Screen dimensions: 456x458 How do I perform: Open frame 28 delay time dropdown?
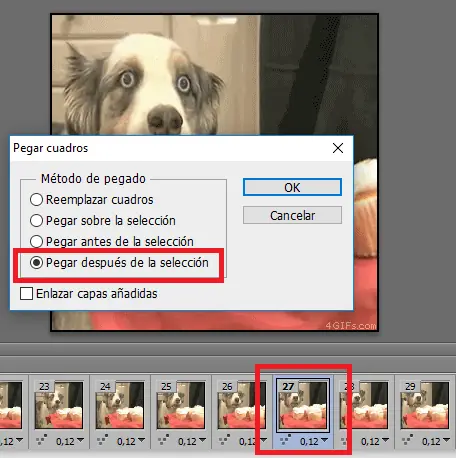pos(375,441)
